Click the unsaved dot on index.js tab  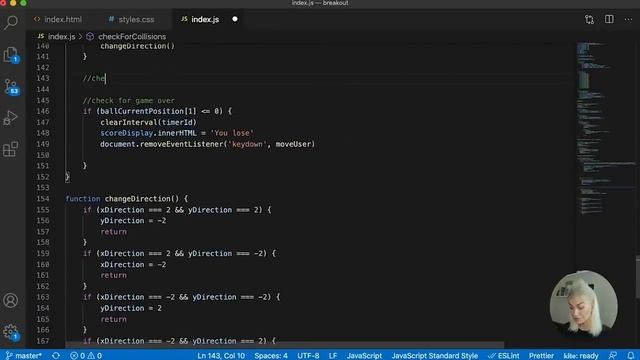pyautogui.click(x=235, y=19)
